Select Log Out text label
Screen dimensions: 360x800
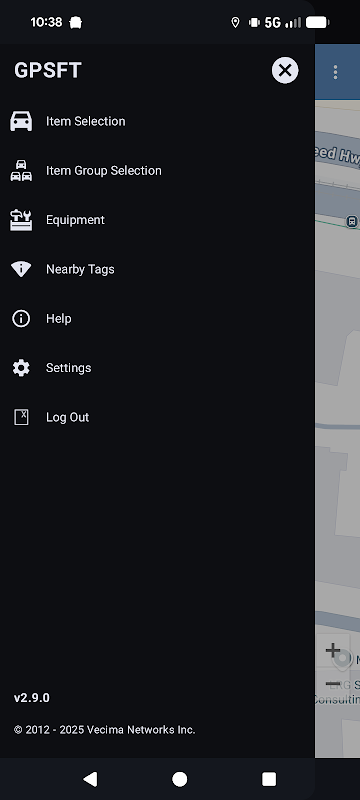click(68, 417)
